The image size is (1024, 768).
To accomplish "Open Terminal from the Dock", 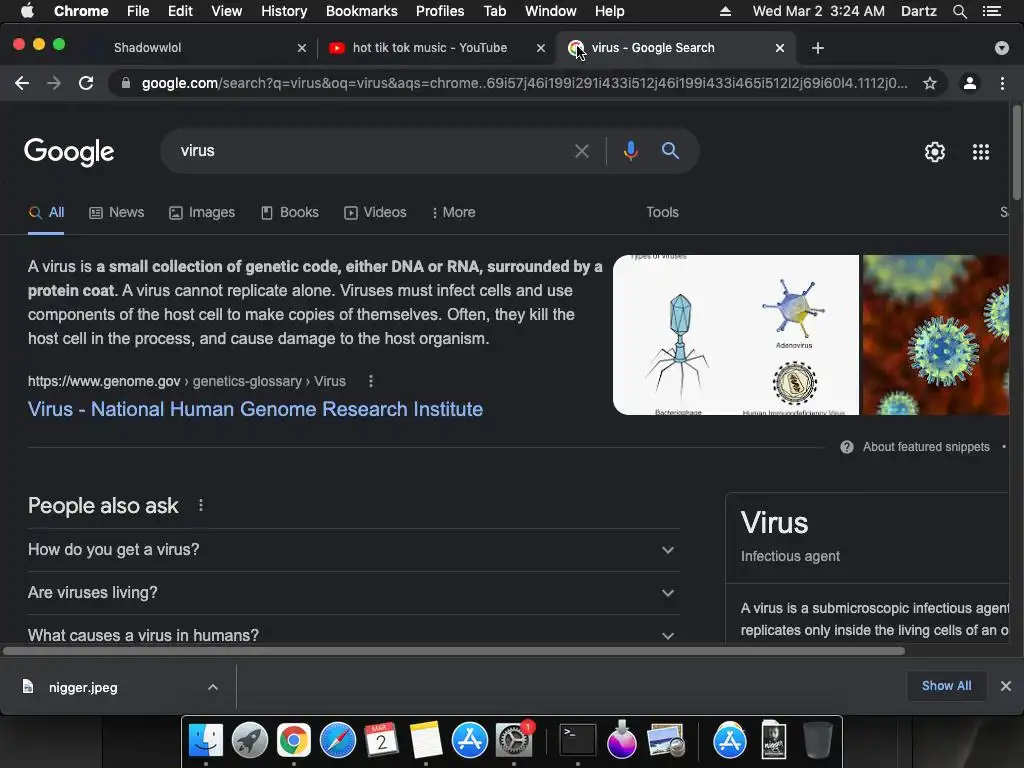I will click(578, 741).
